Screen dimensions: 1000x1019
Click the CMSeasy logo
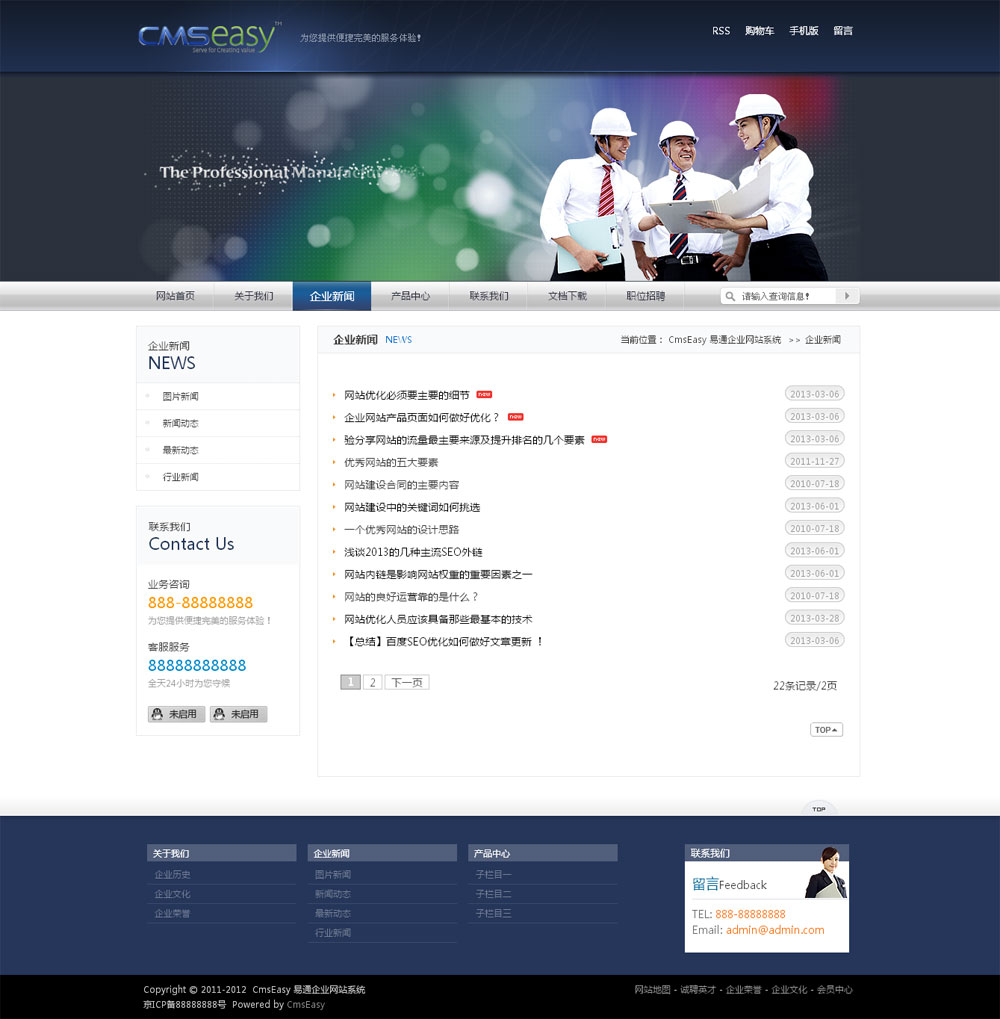[206, 37]
